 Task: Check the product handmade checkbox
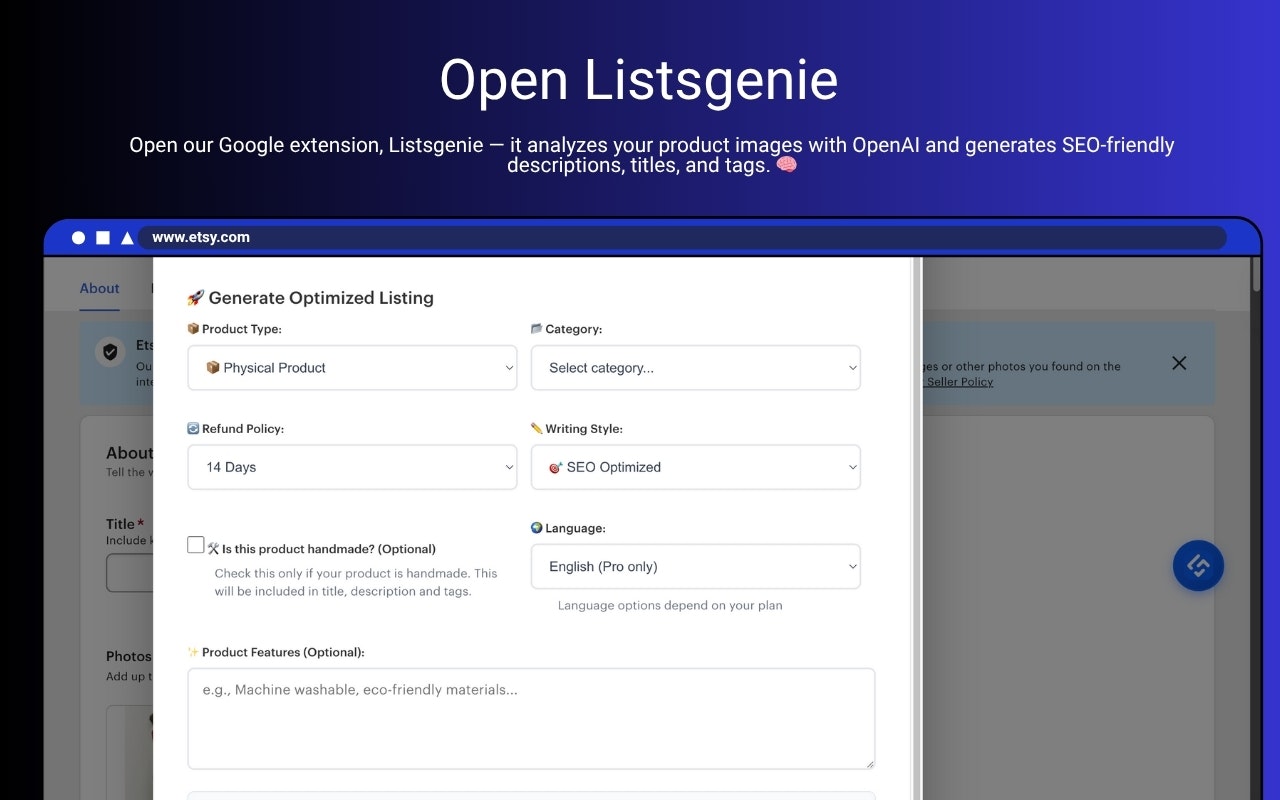coord(196,545)
